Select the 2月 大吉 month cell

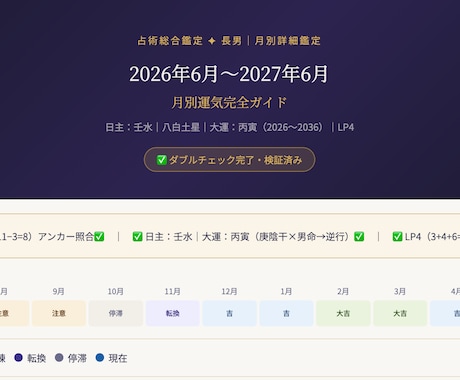(343, 313)
